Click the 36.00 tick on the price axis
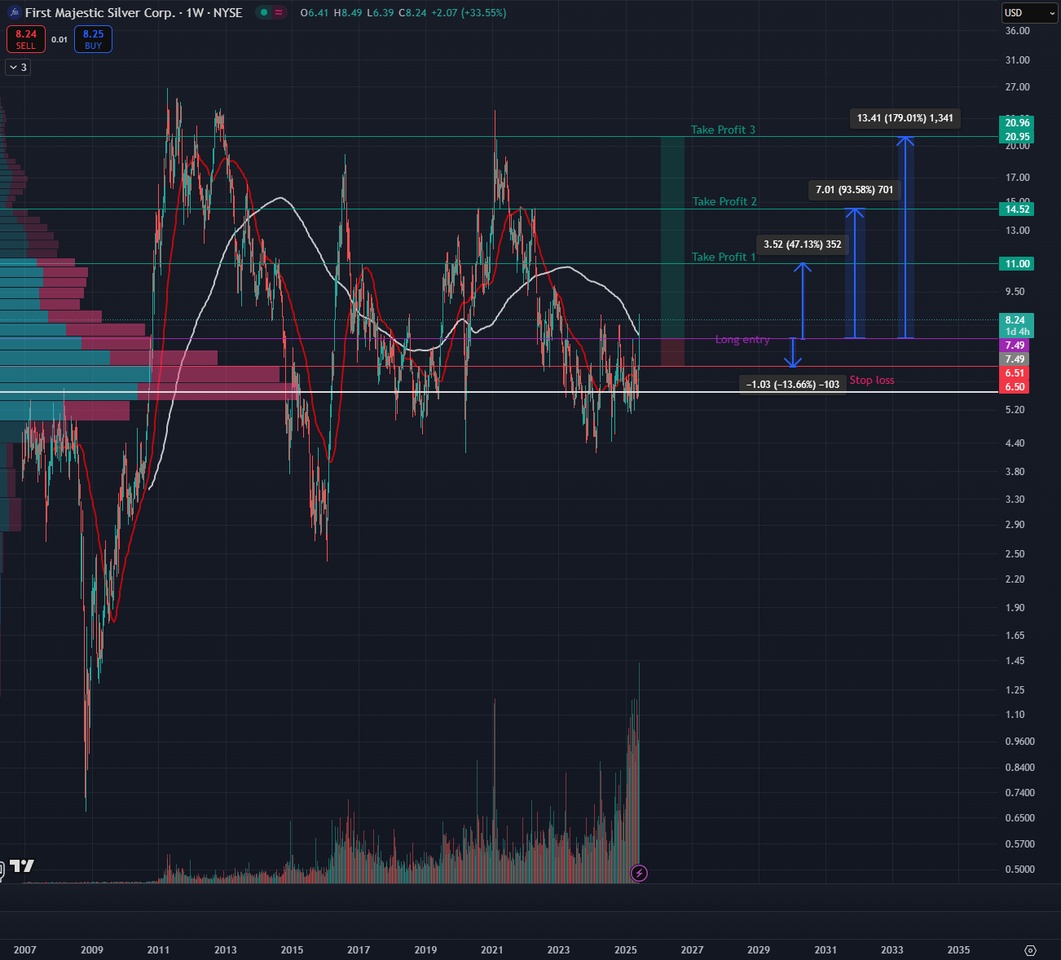Screen dimensions: 1061x960 [x=1018, y=30]
